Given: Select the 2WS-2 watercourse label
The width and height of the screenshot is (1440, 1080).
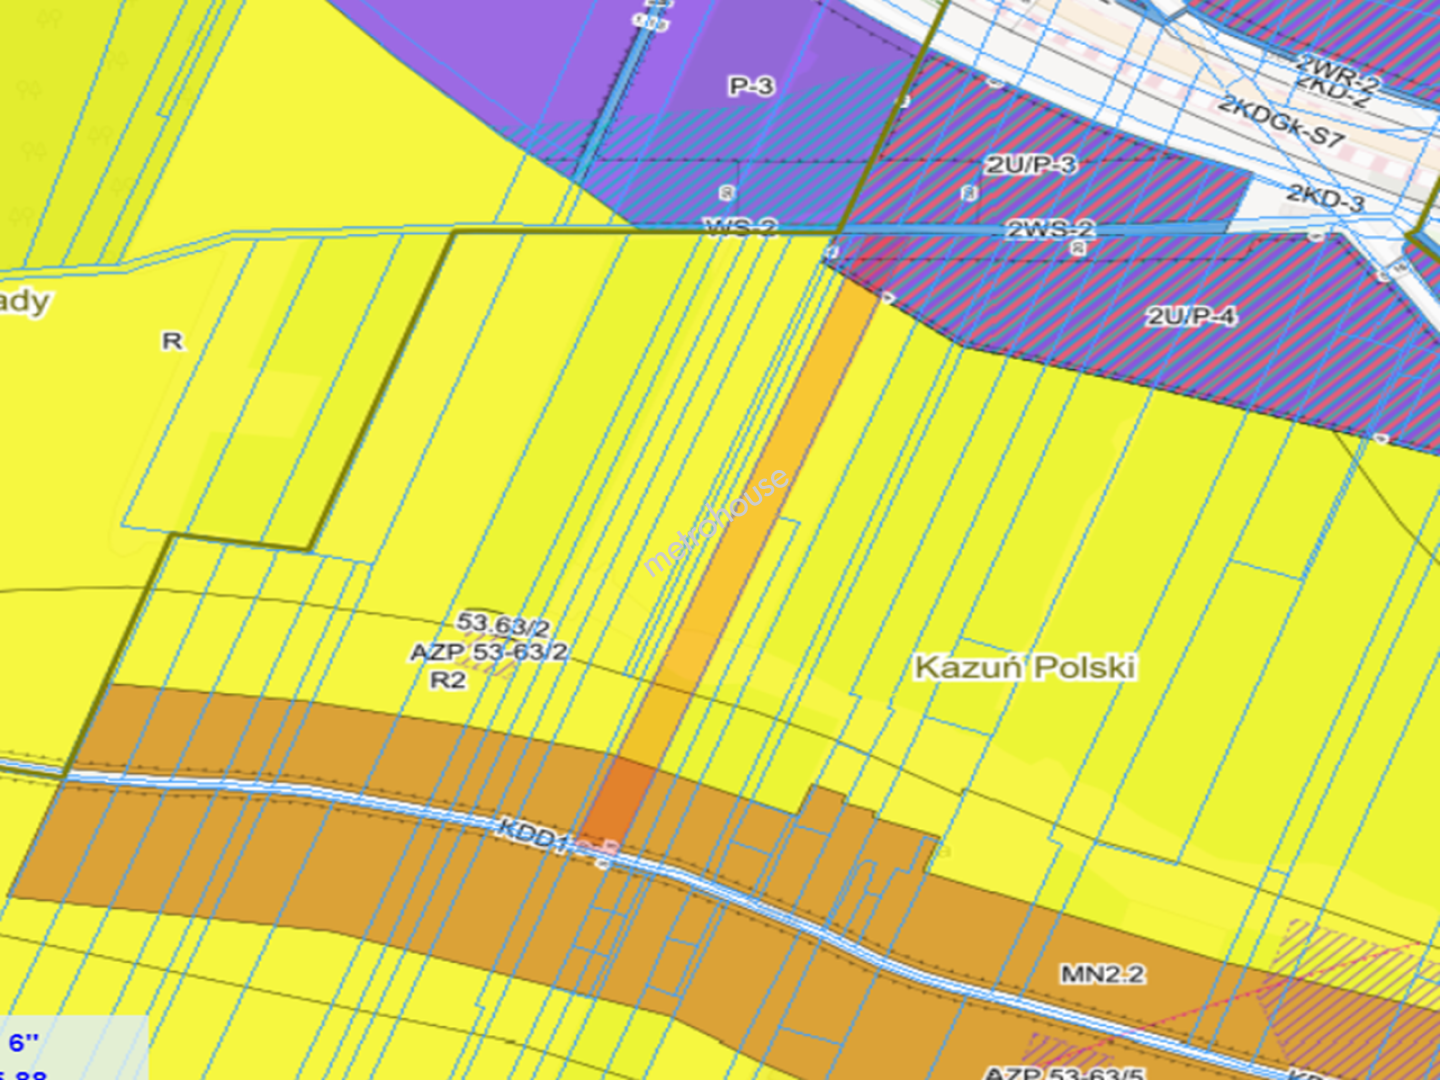Looking at the screenshot, I should tap(1050, 229).
